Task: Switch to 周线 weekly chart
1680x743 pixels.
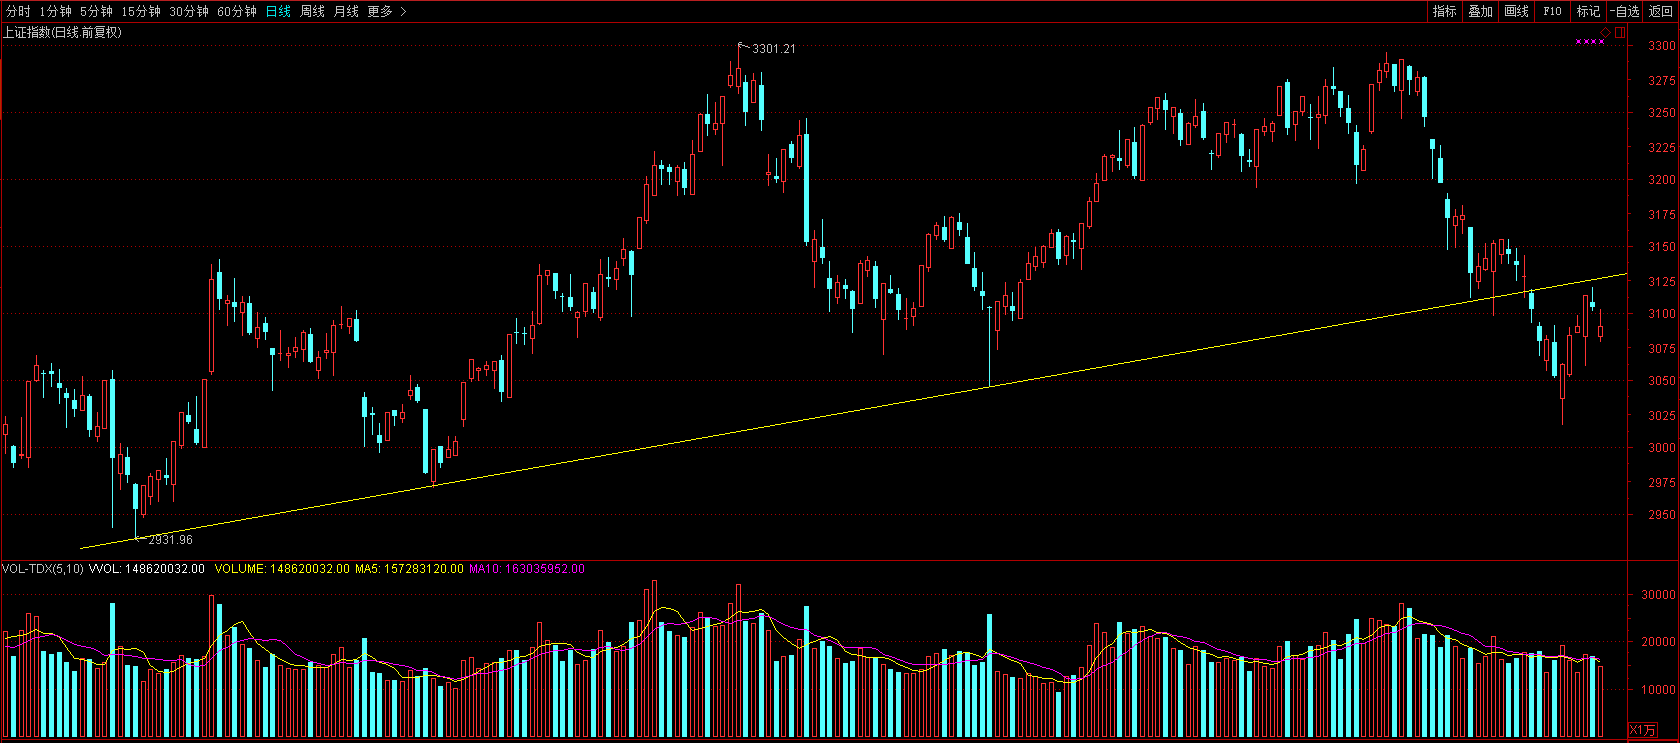Action: coord(312,11)
